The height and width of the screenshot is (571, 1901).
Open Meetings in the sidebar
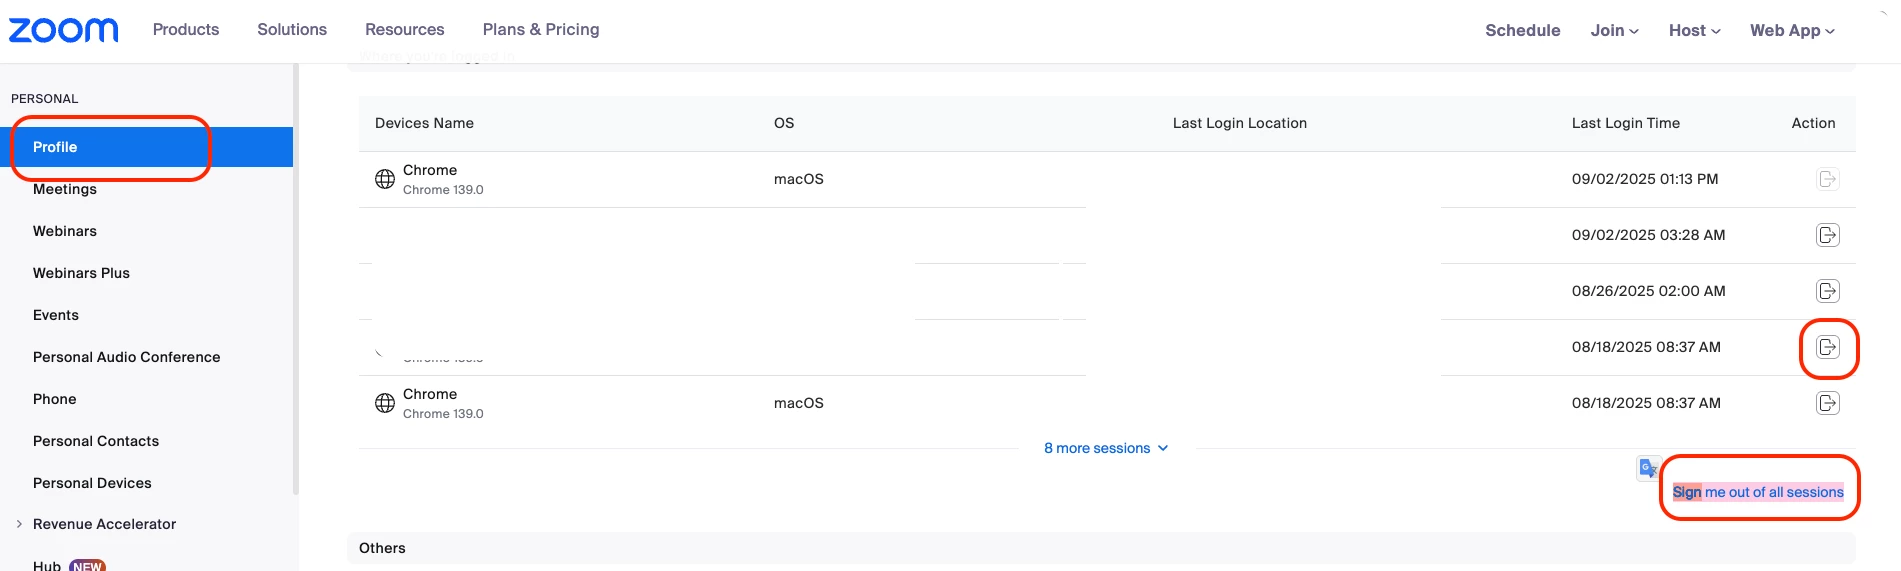point(65,189)
